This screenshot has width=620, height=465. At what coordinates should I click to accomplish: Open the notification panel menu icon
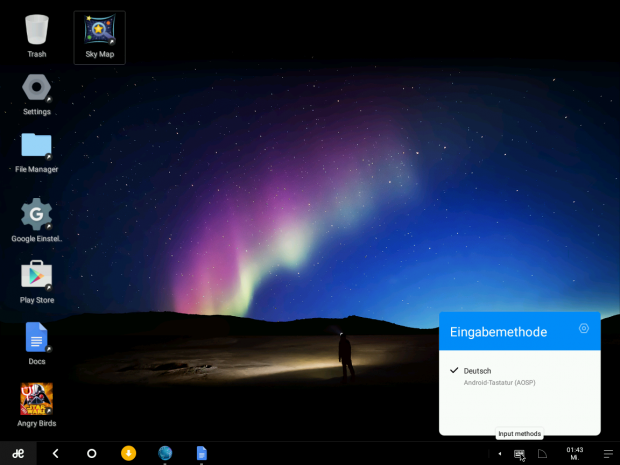click(607, 453)
